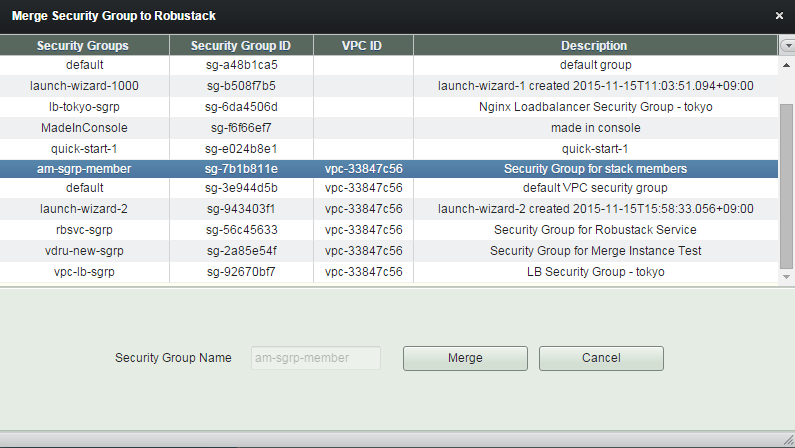Viewport: 795px width, 448px height.
Task: Sort by Security Group ID column header
Action: (241, 46)
